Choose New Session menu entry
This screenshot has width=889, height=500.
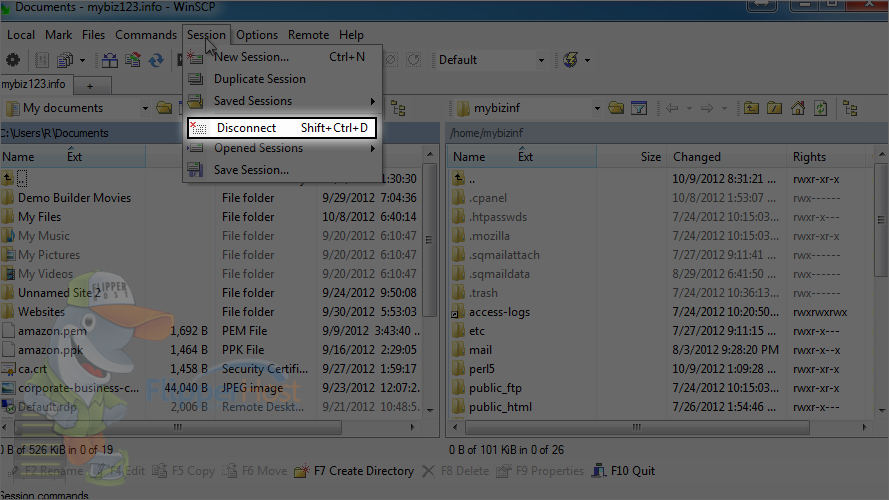282,57
